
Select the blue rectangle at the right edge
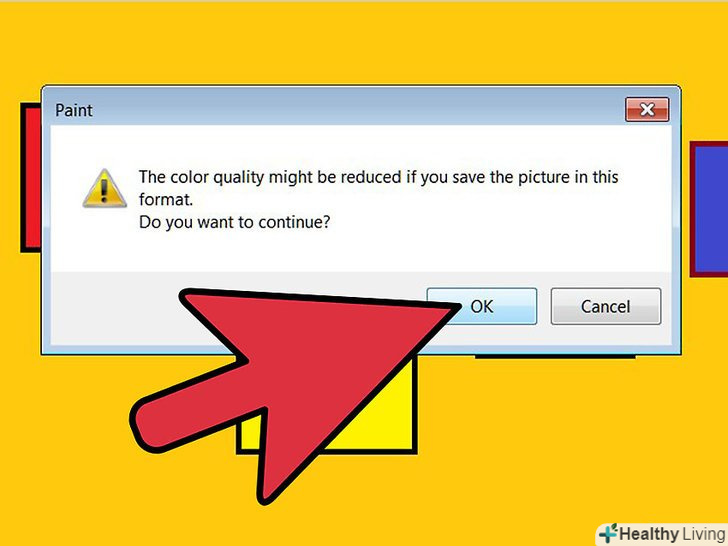[711, 209]
